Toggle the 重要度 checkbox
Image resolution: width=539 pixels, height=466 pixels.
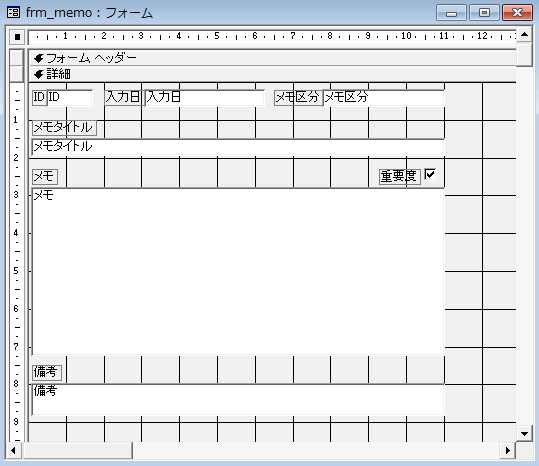pyautogui.click(x=430, y=174)
